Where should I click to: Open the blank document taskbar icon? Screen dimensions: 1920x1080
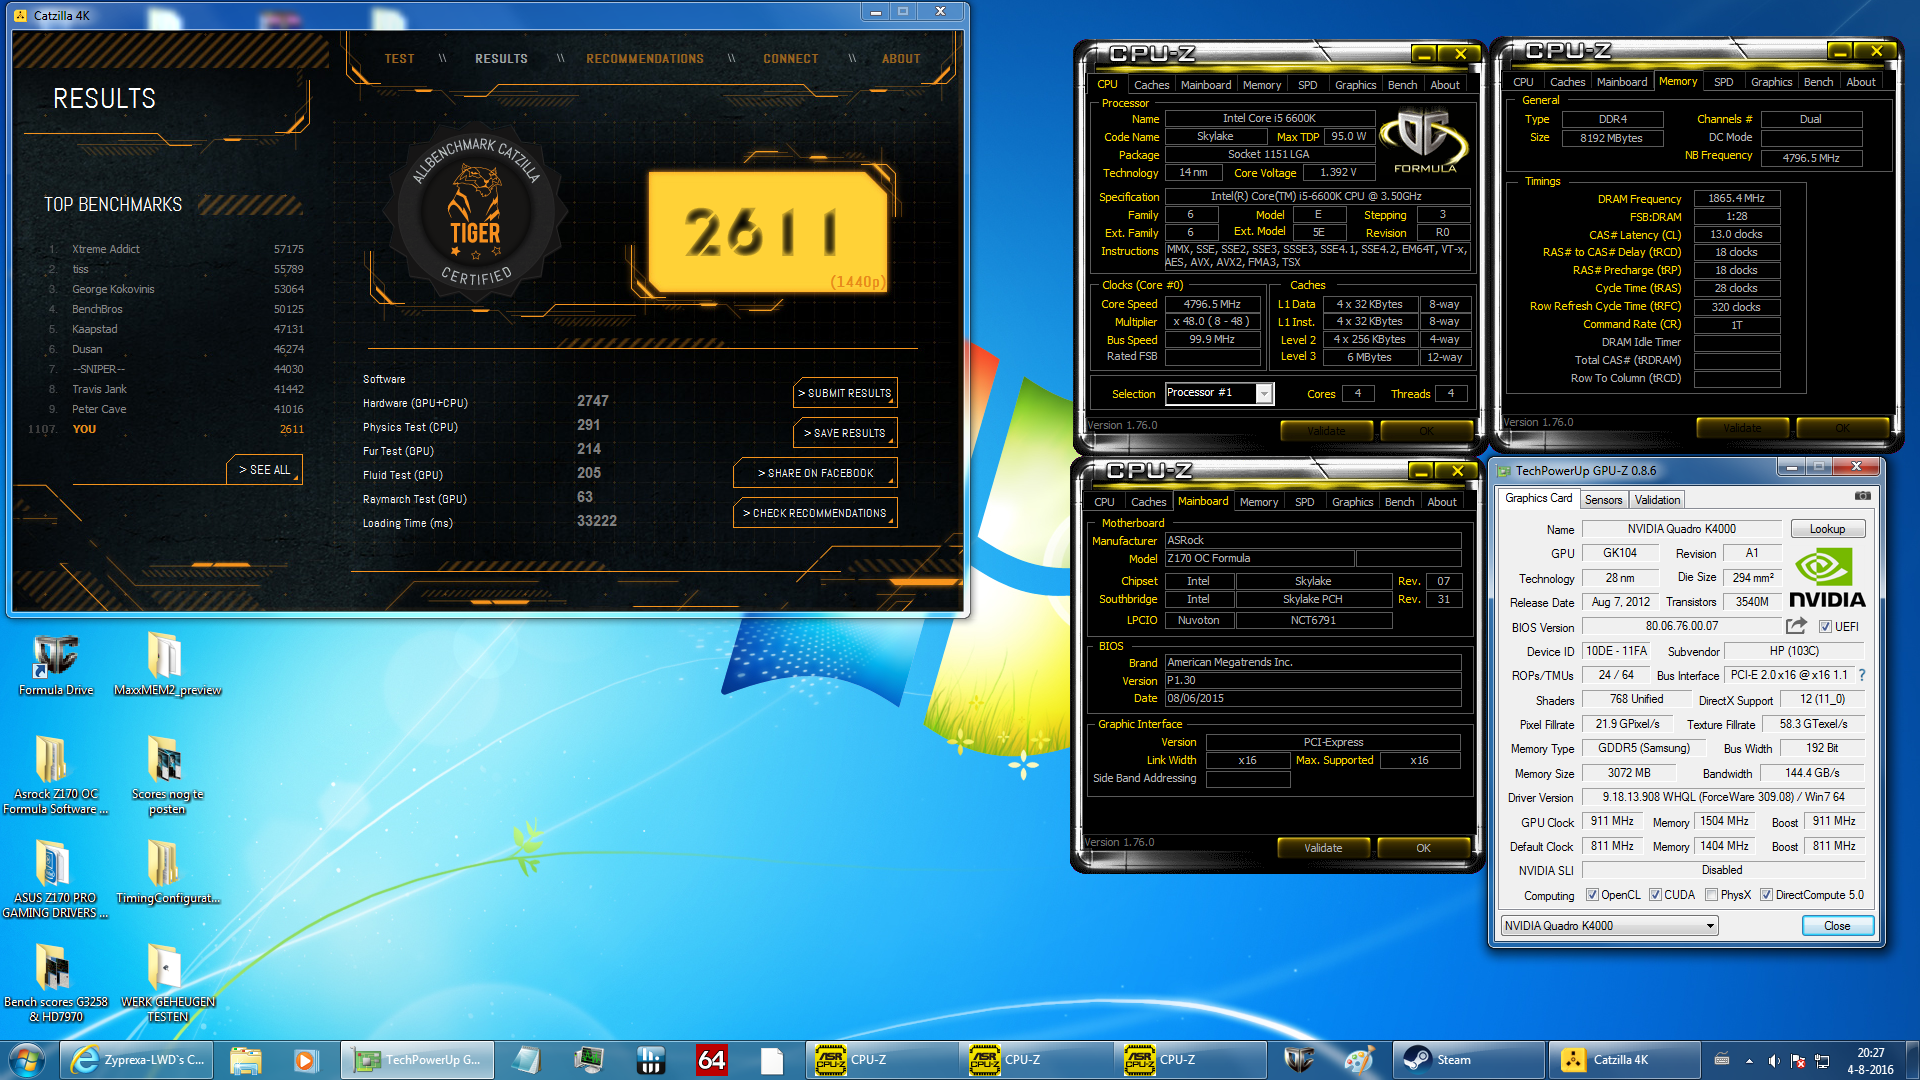coord(771,1059)
